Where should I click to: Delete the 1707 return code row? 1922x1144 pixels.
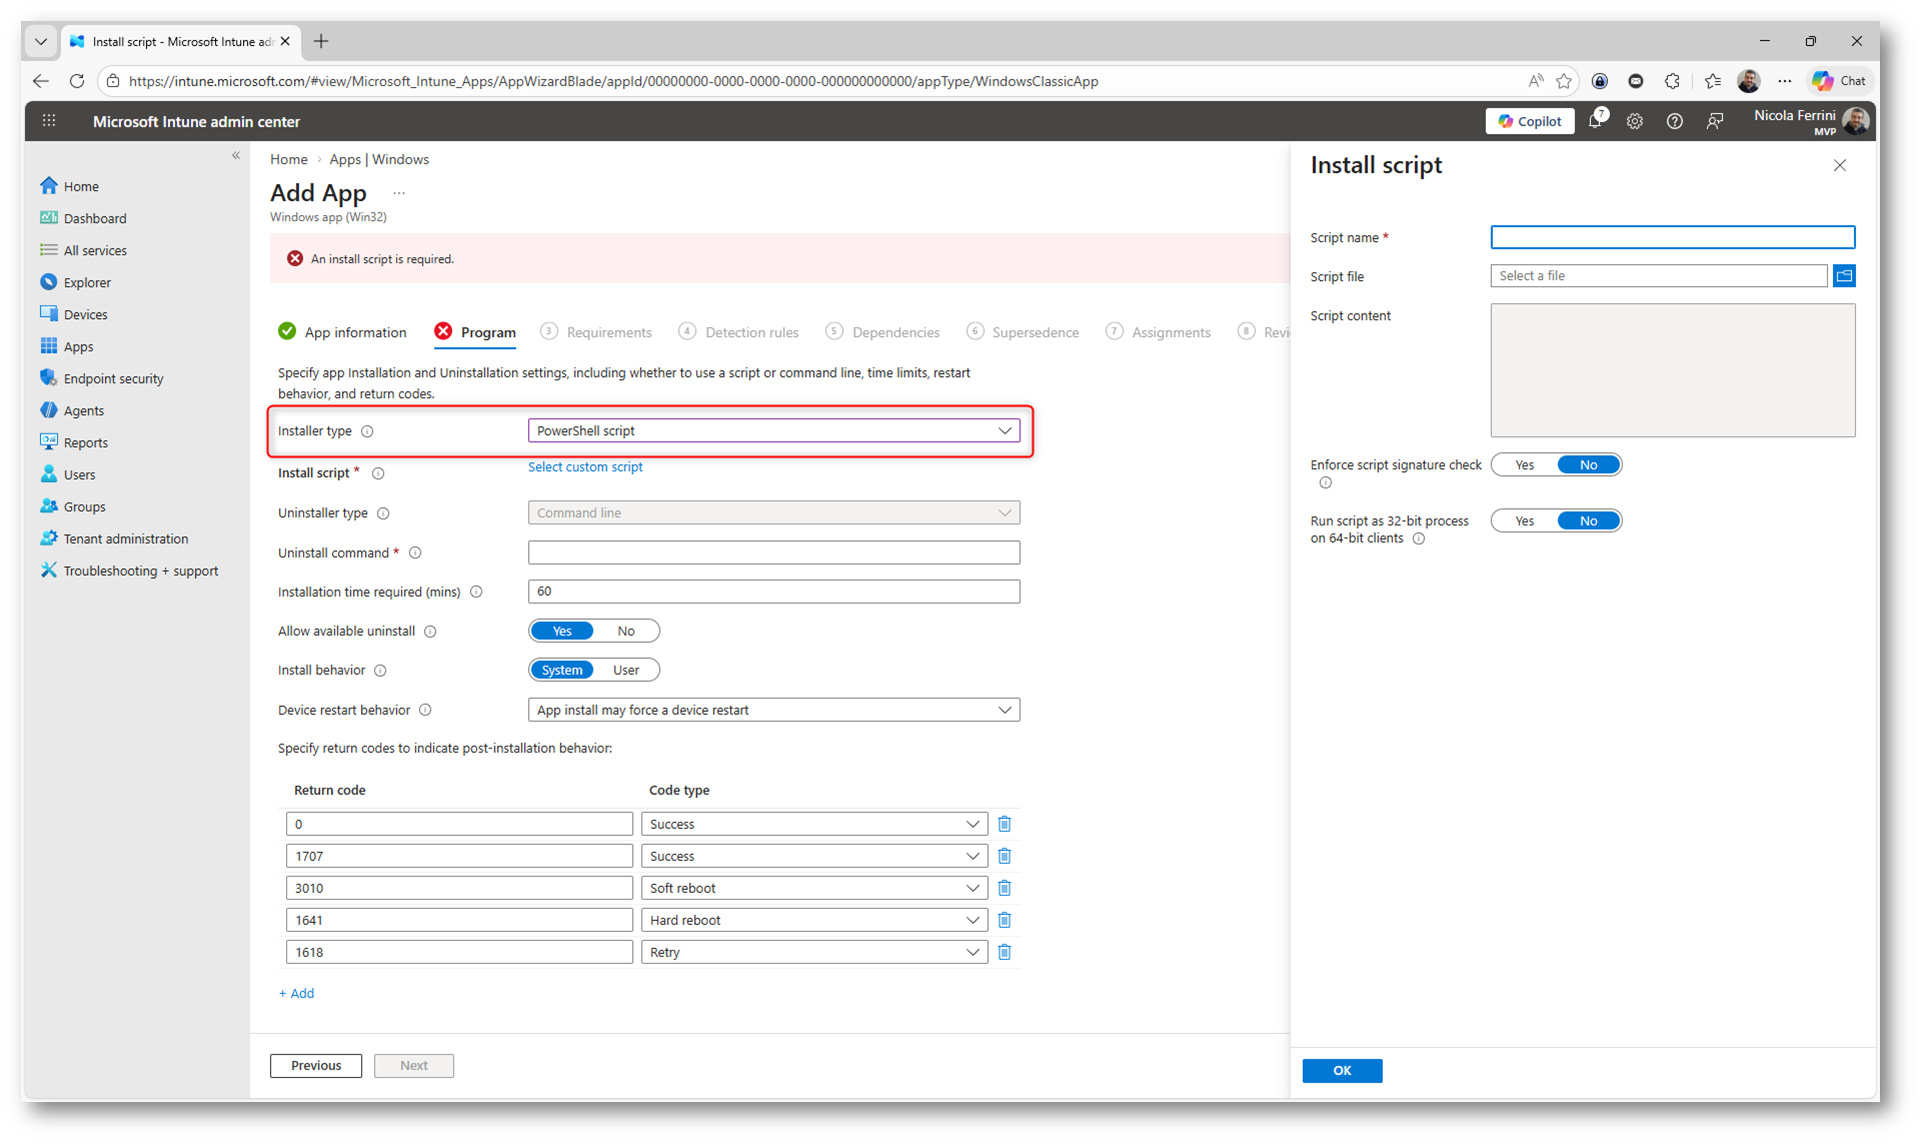(1004, 856)
